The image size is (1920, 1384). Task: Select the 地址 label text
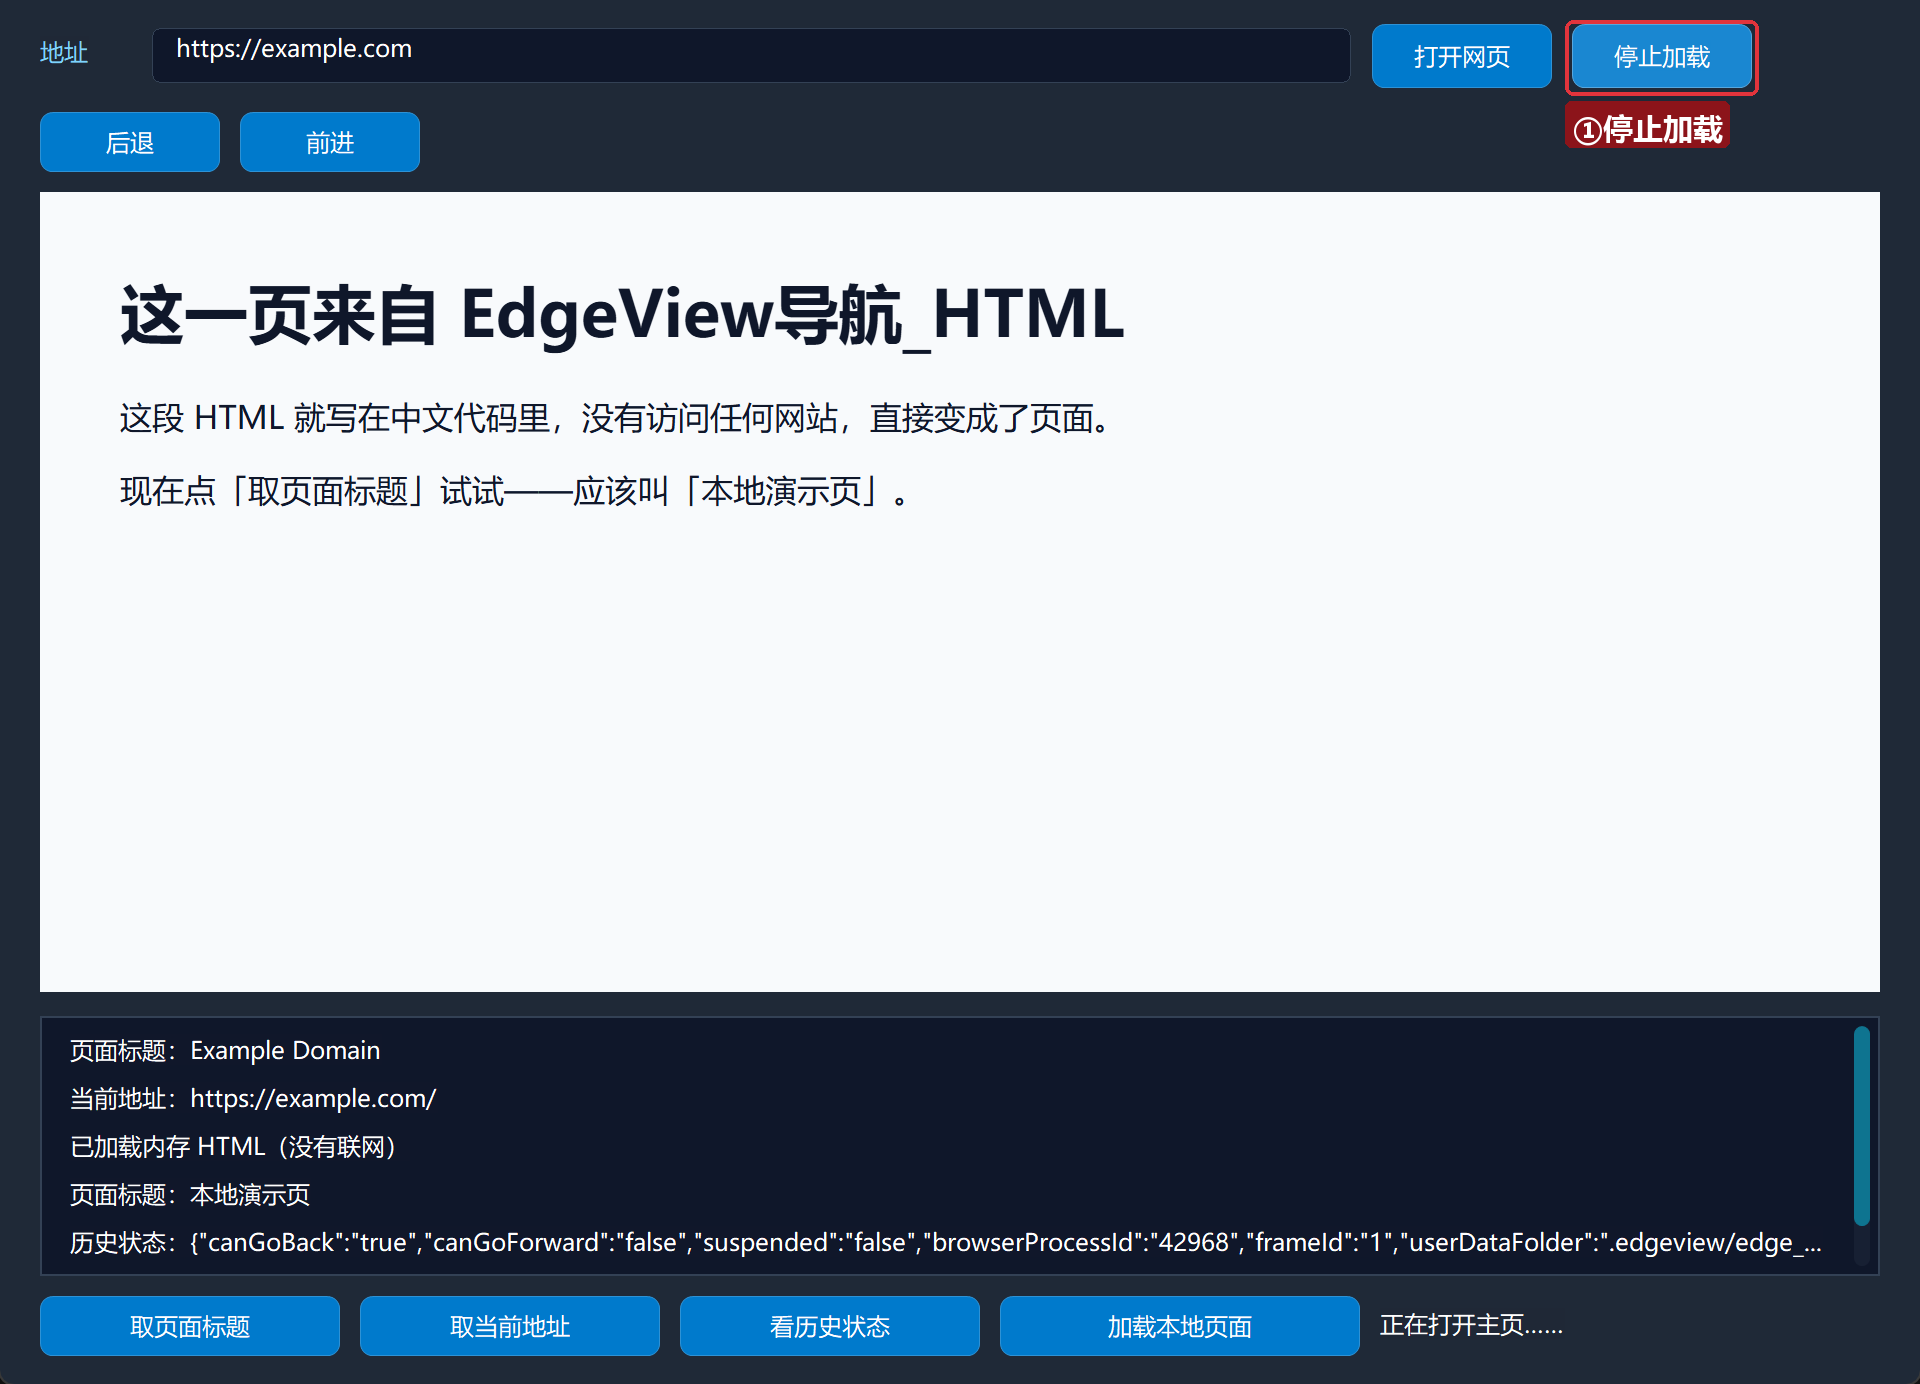coord(64,53)
